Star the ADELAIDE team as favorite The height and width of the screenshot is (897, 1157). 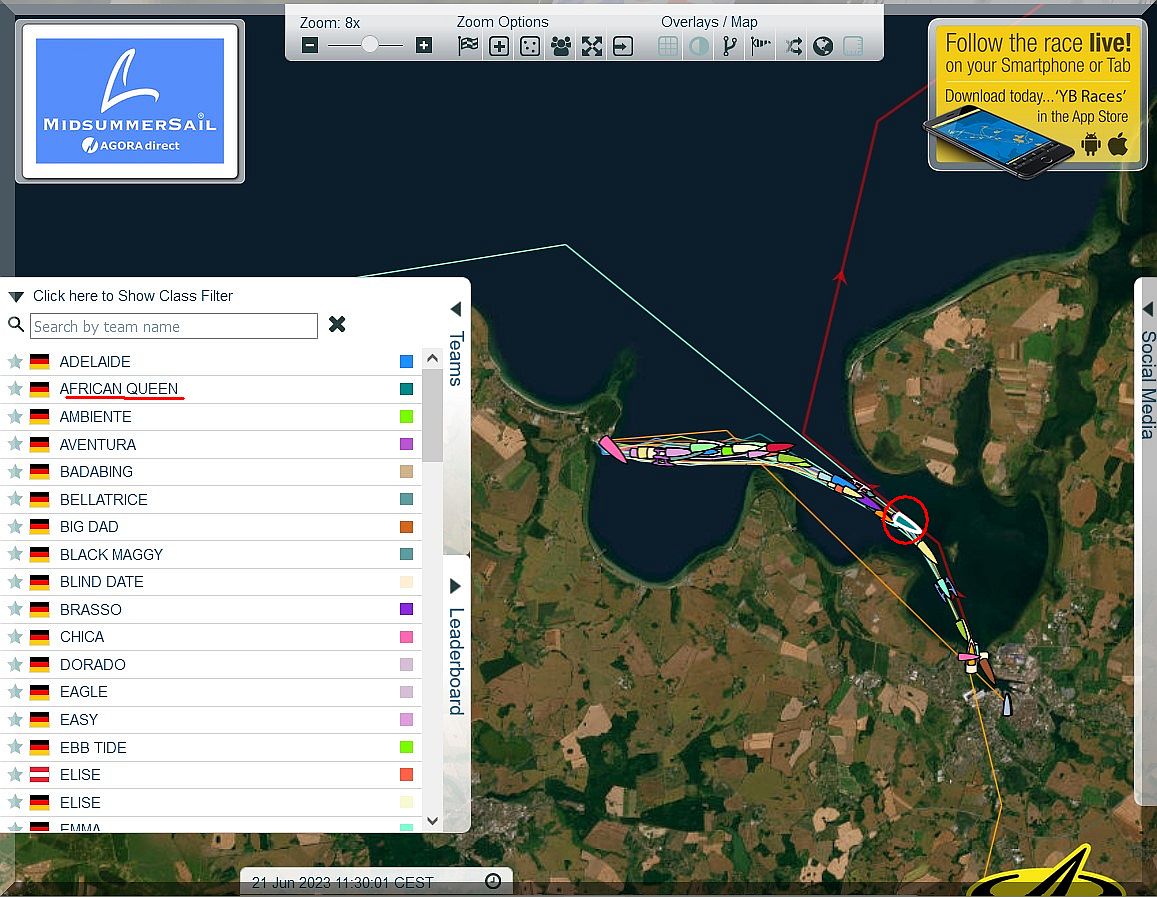[15, 362]
